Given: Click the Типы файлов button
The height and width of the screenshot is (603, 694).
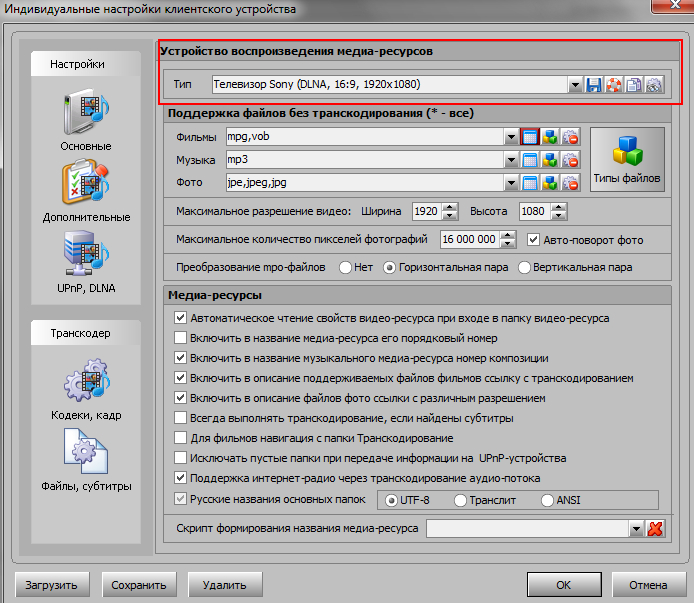Looking at the screenshot, I should [x=627, y=159].
